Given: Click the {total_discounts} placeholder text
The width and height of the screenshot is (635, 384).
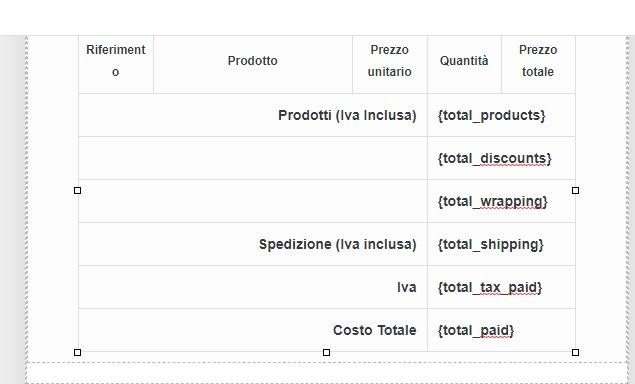Looking at the screenshot, I should tap(494, 158).
